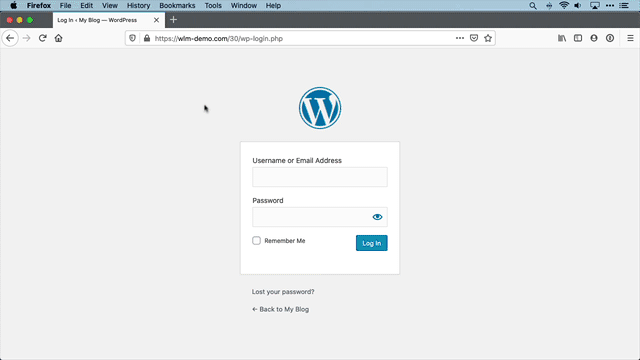This screenshot has height=360, width=640.
Task: Focus the Username or Email Address field
Action: coord(320,177)
